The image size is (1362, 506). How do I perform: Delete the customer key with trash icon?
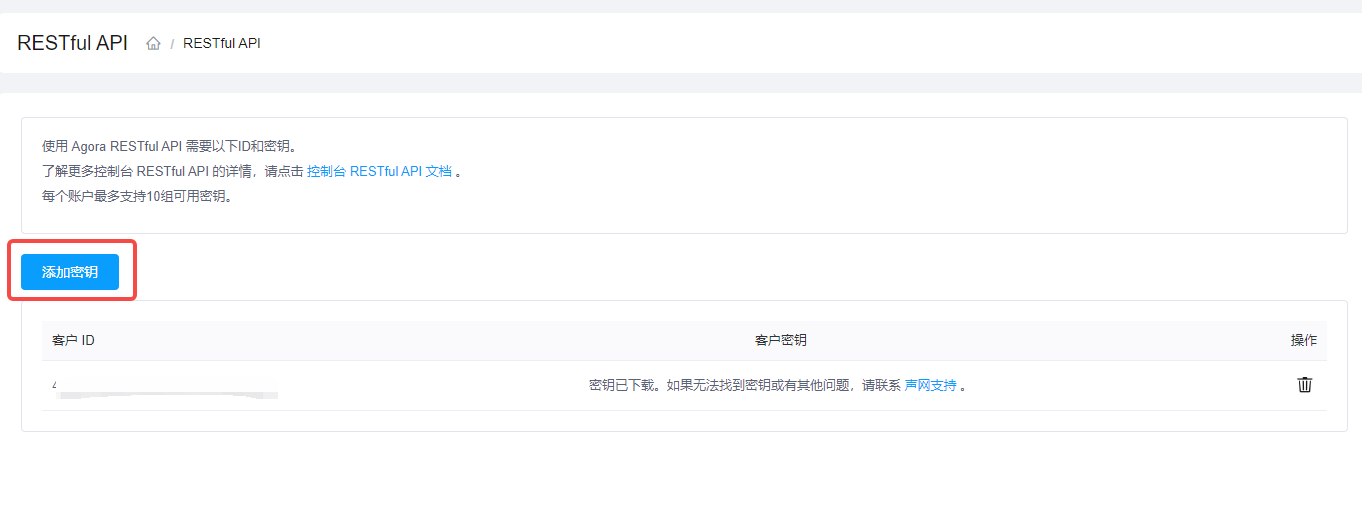[x=1304, y=385]
